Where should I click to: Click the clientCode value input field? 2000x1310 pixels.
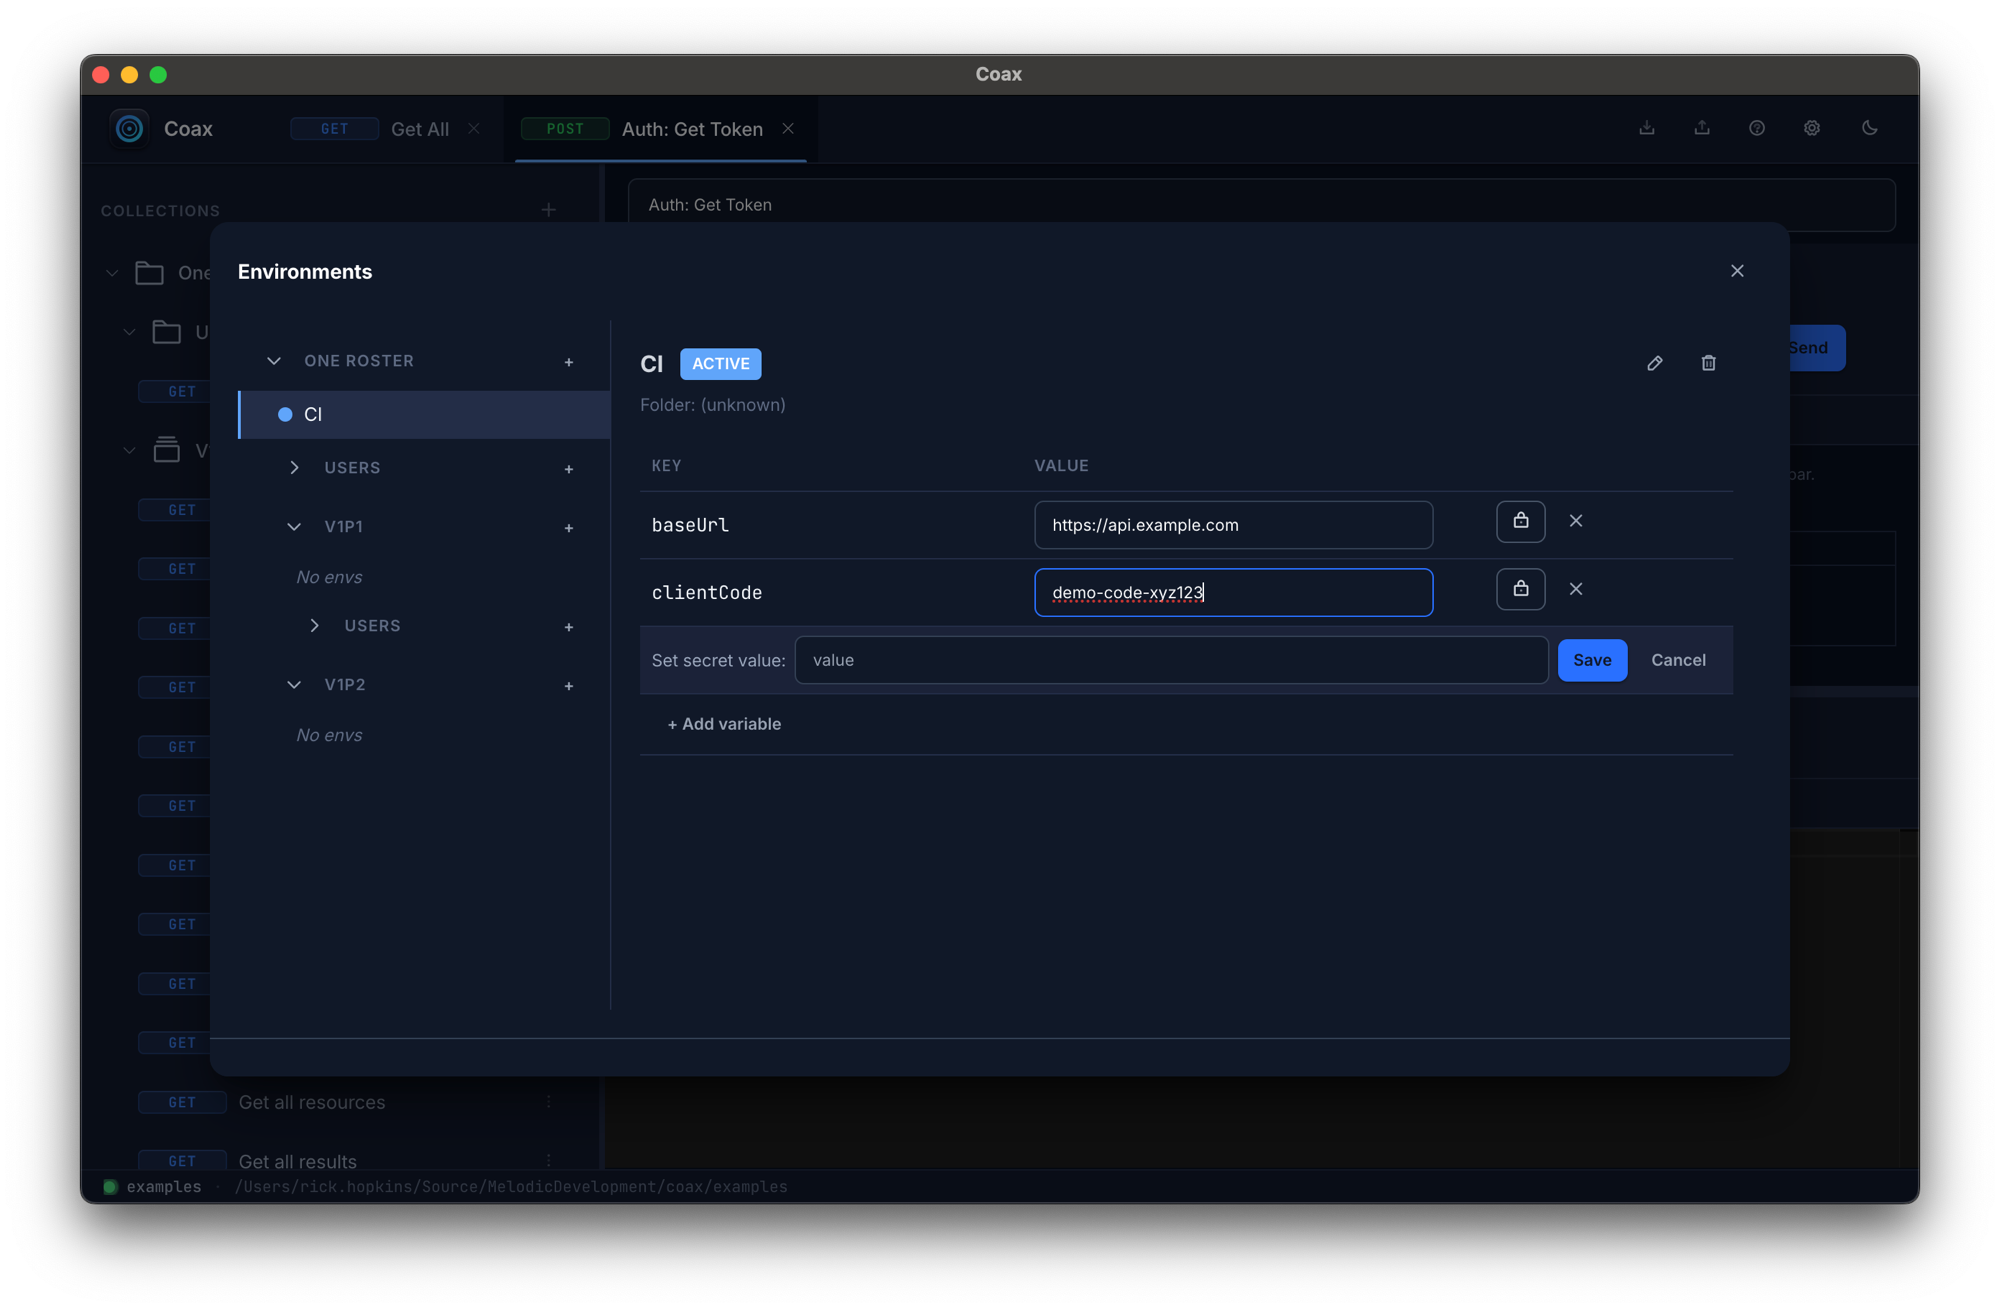pos(1233,593)
